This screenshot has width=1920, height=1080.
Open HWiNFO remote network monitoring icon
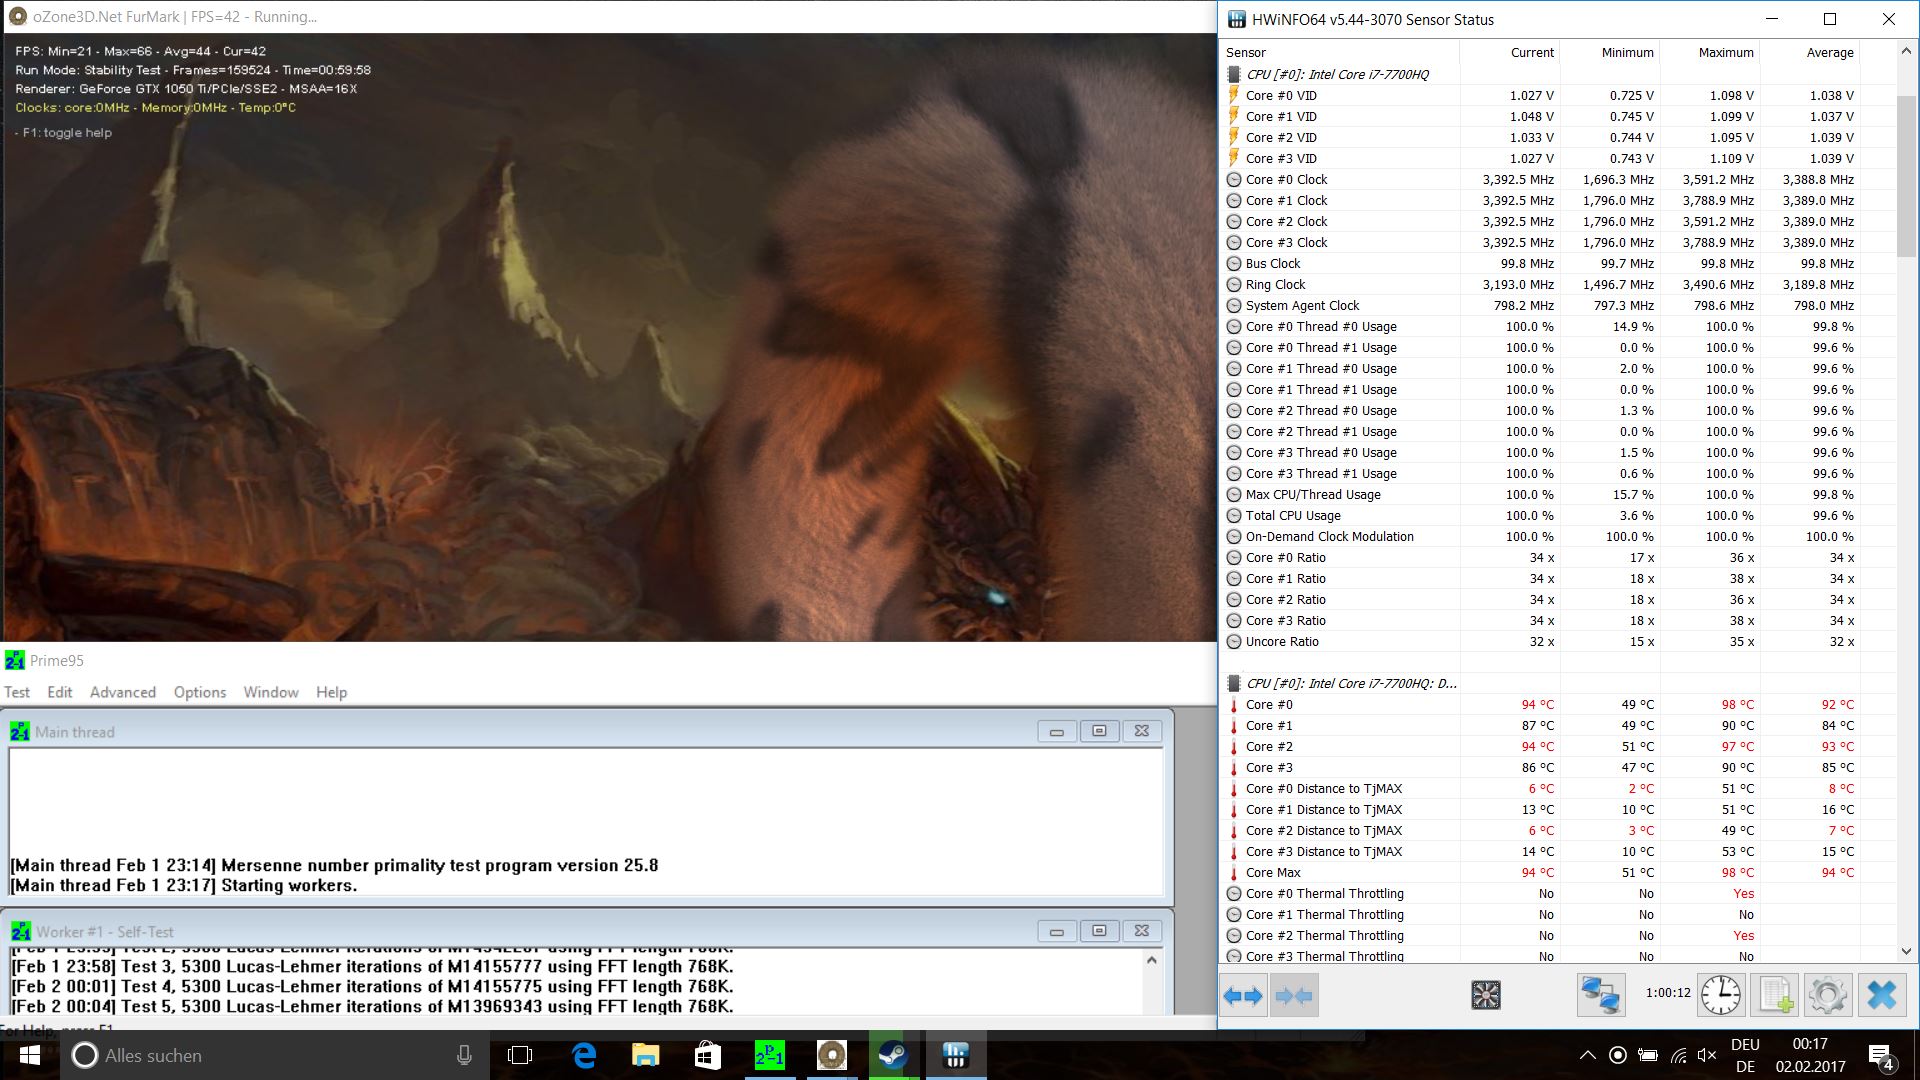coord(1600,996)
